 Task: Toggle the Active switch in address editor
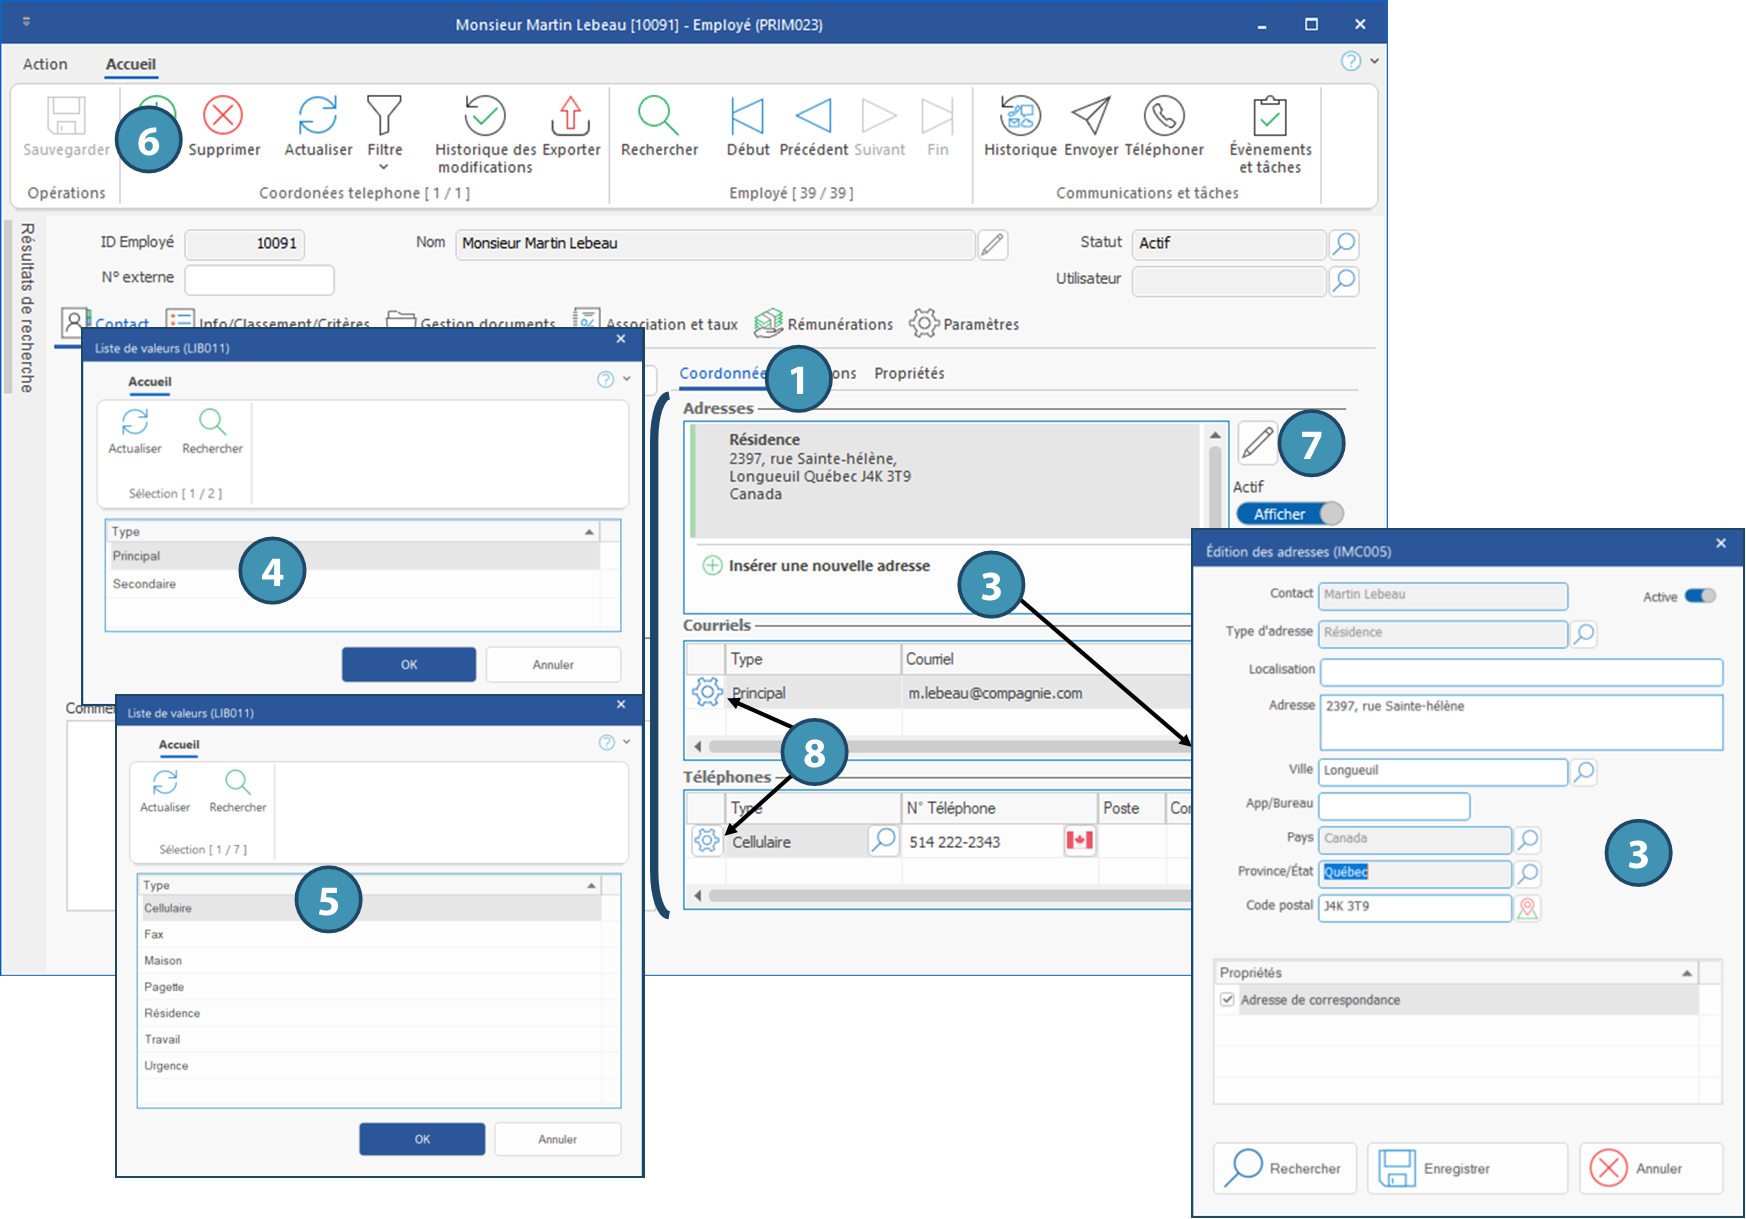coord(1700,596)
